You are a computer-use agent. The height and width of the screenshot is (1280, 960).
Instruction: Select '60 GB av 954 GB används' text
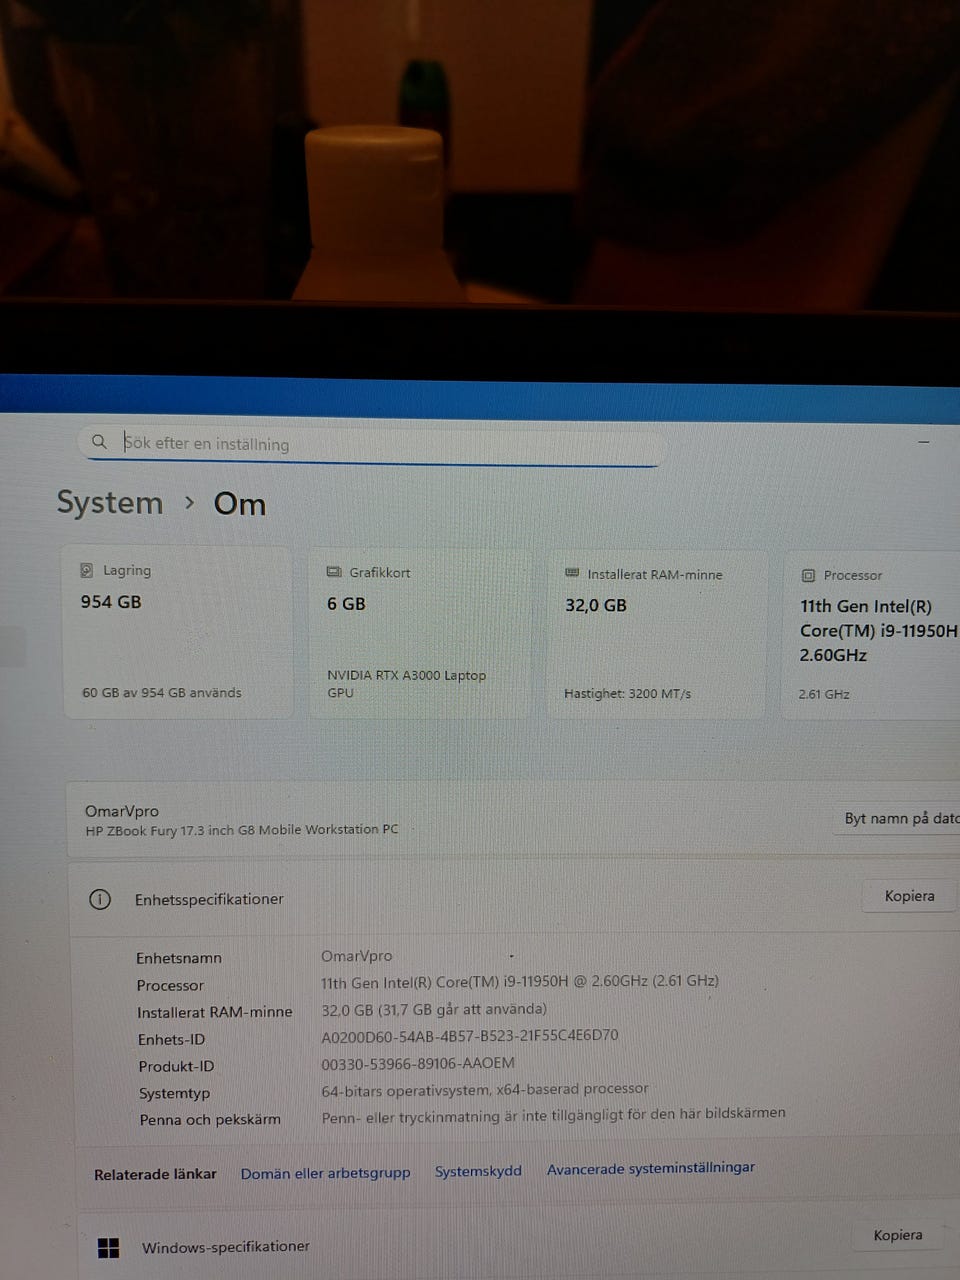[x=162, y=692]
